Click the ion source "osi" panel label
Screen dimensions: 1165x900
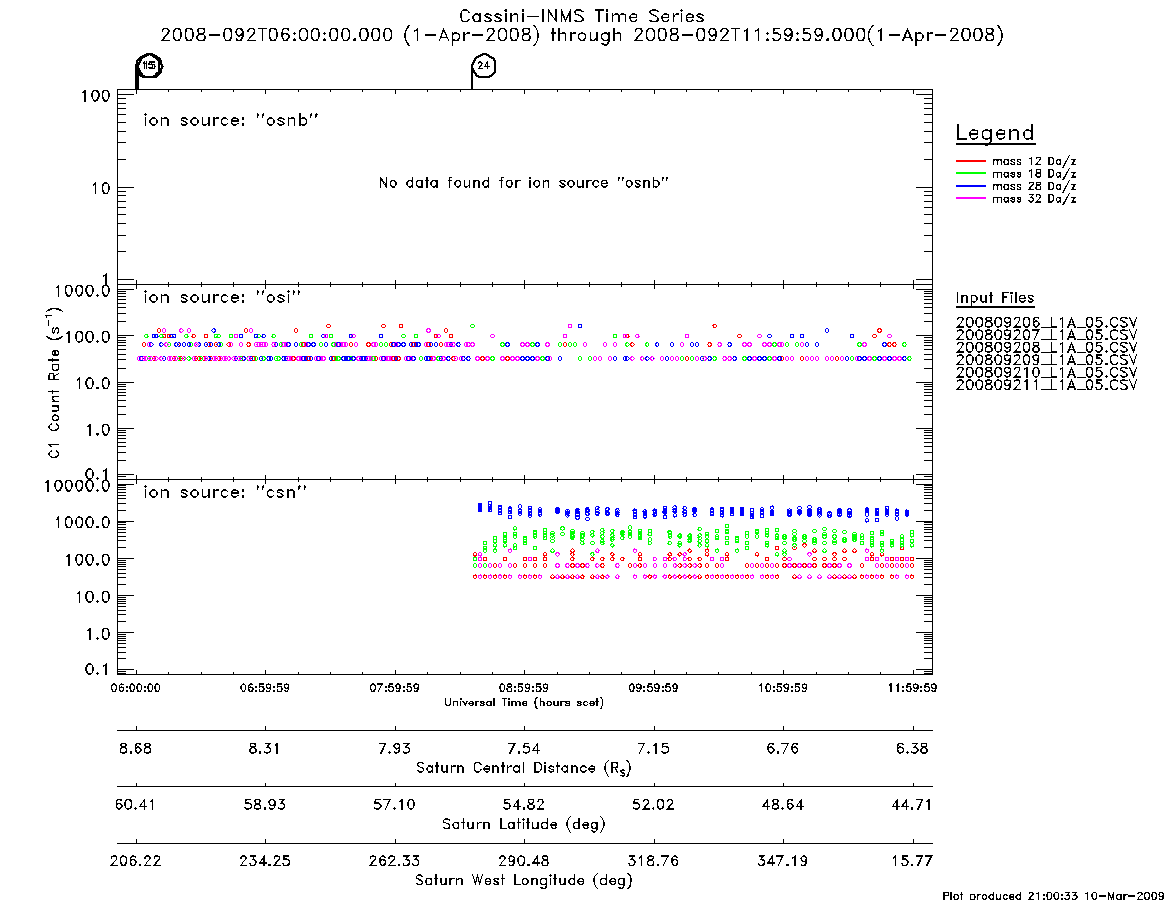pos(222,297)
